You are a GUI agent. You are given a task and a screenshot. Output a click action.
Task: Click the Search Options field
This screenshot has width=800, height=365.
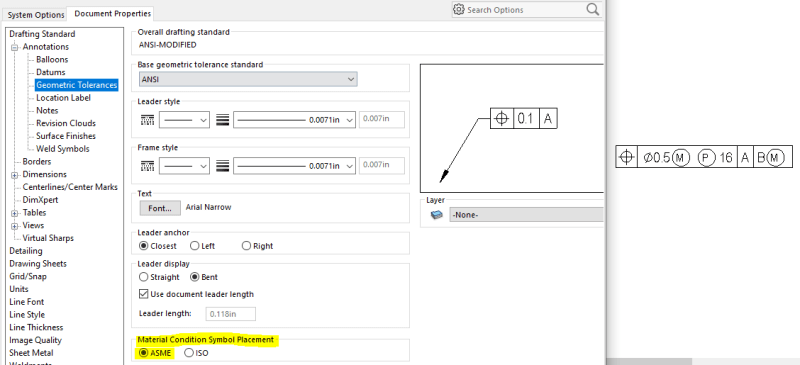coord(526,10)
